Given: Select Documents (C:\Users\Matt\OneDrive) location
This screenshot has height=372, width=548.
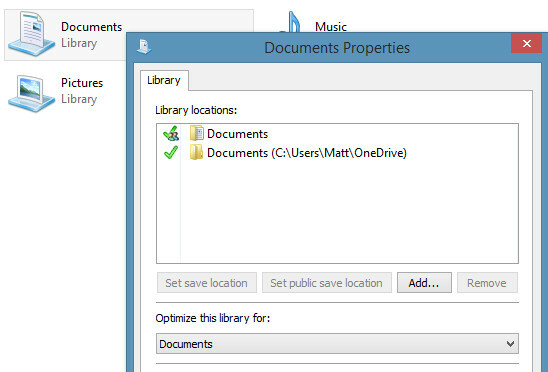Looking at the screenshot, I should [x=337, y=153].
